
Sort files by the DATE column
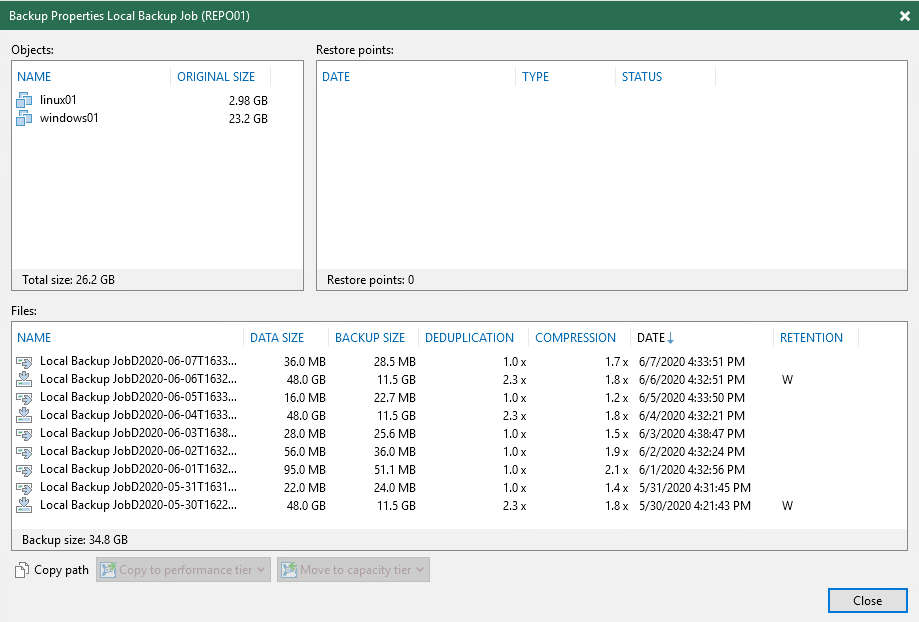pyautogui.click(x=651, y=338)
